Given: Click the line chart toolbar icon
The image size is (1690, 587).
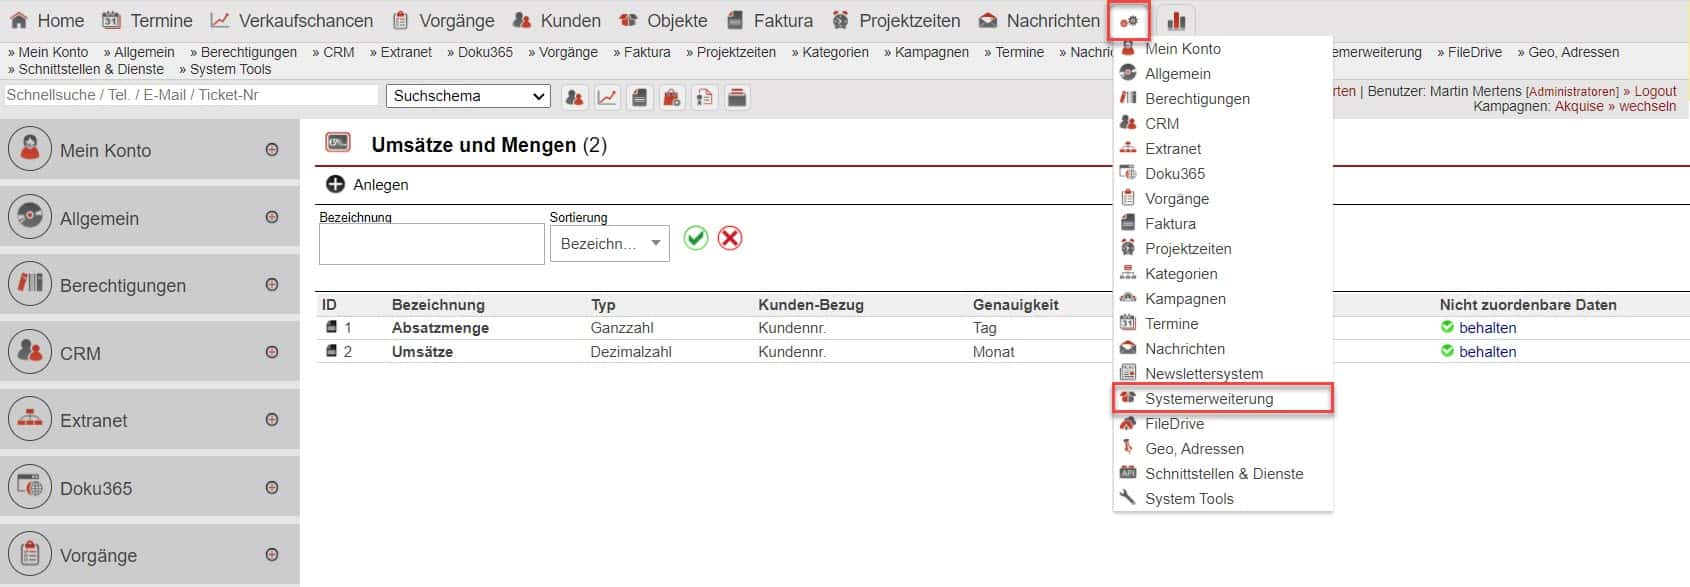Looking at the screenshot, I should (607, 97).
